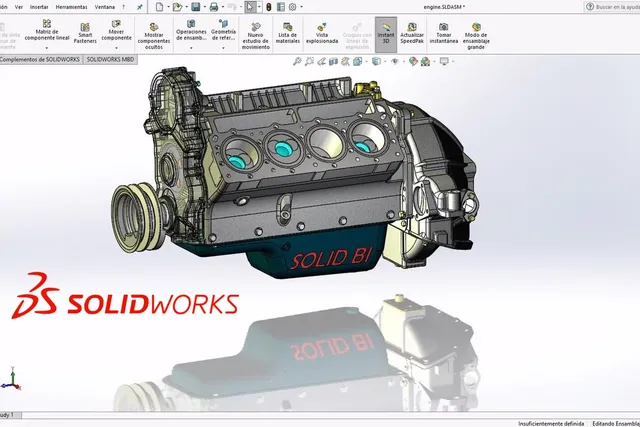Open dropdown arrow next to New icon
This screenshot has height=427, width=640.
pyautogui.click(x=168, y=7)
